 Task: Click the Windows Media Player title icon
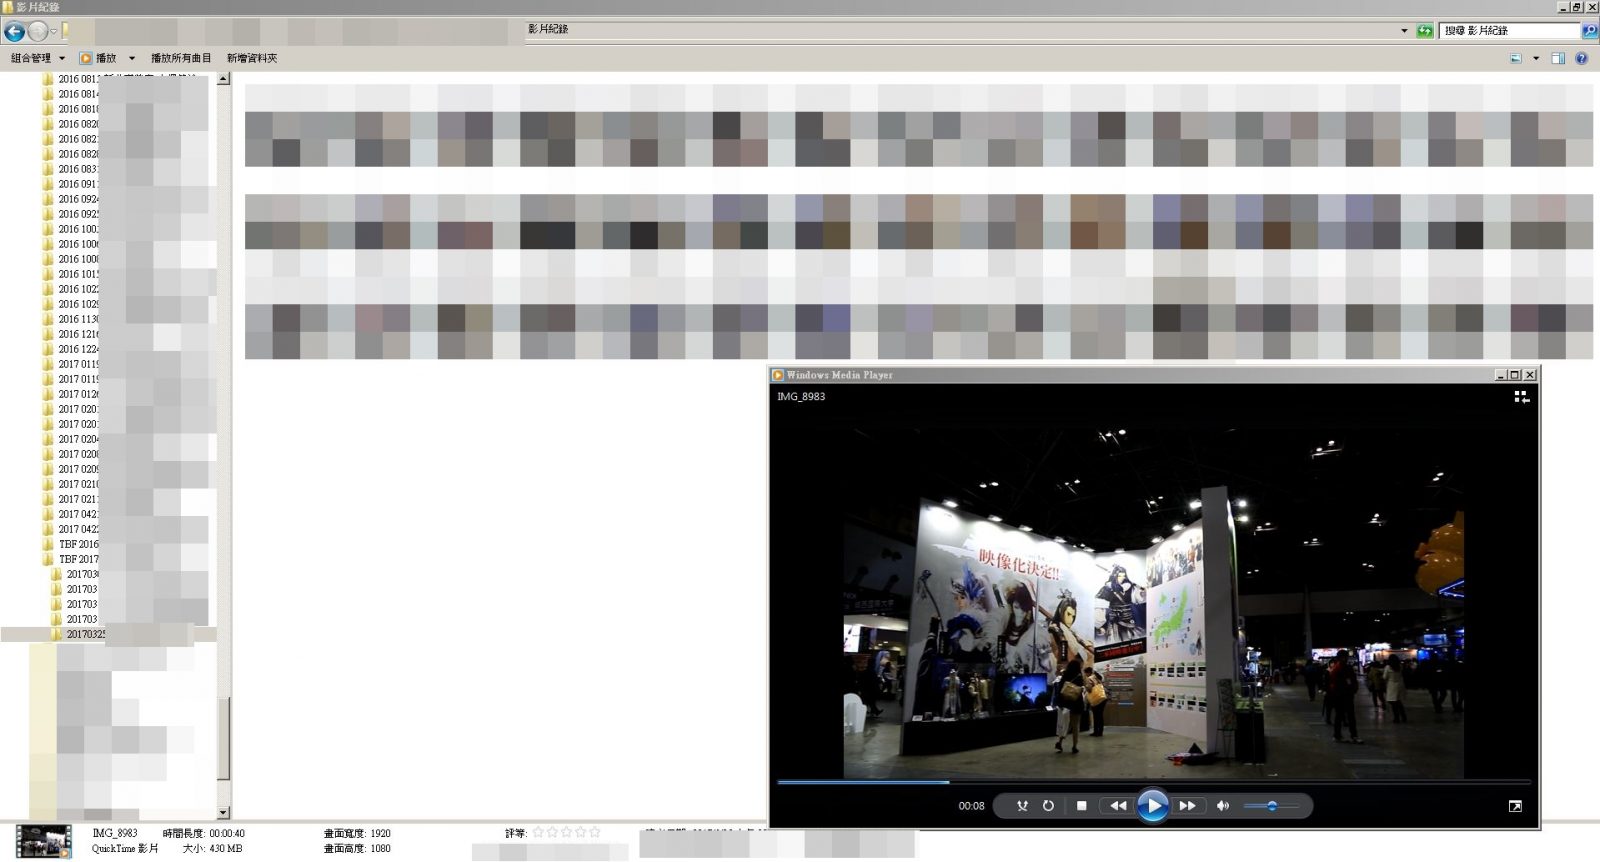778,375
